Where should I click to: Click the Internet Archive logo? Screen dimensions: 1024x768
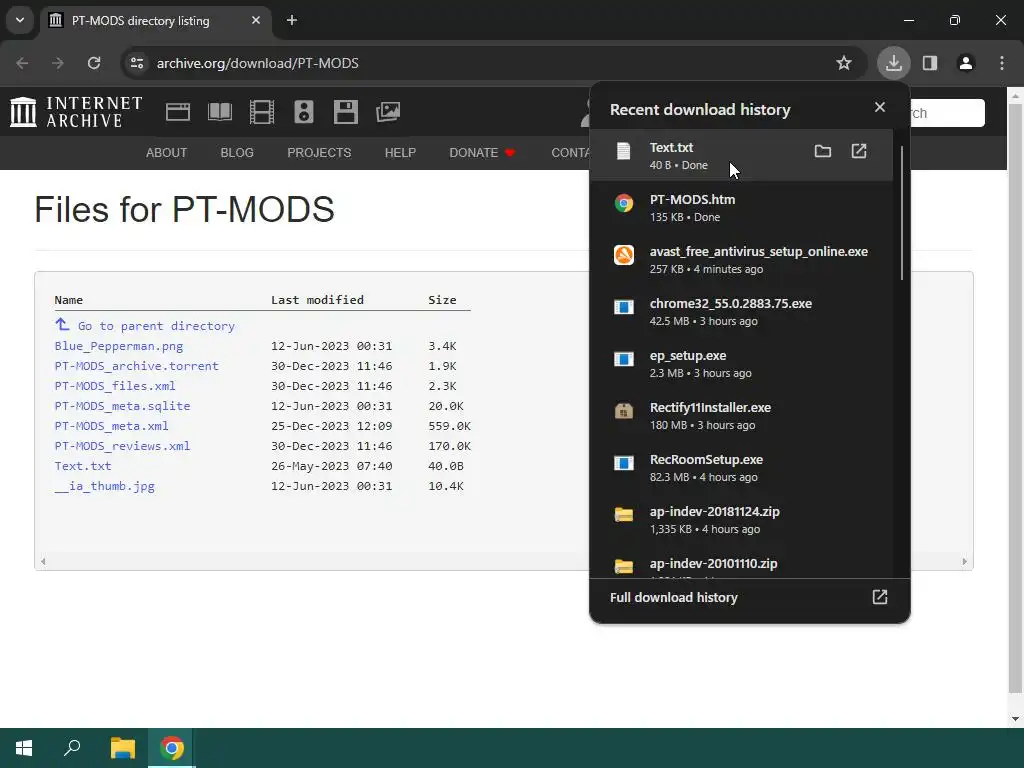[x=76, y=112]
